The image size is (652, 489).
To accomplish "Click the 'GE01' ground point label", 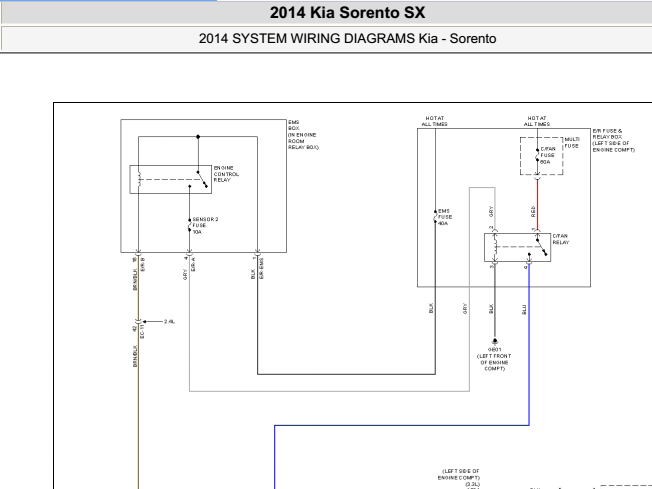I will coord(494,350).
